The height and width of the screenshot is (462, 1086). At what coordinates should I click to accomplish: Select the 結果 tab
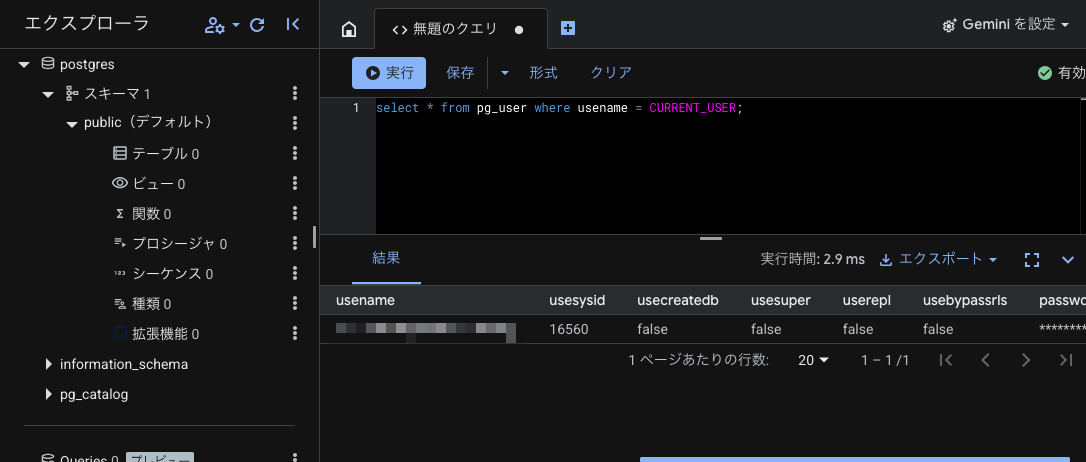[x=386, y=258]
